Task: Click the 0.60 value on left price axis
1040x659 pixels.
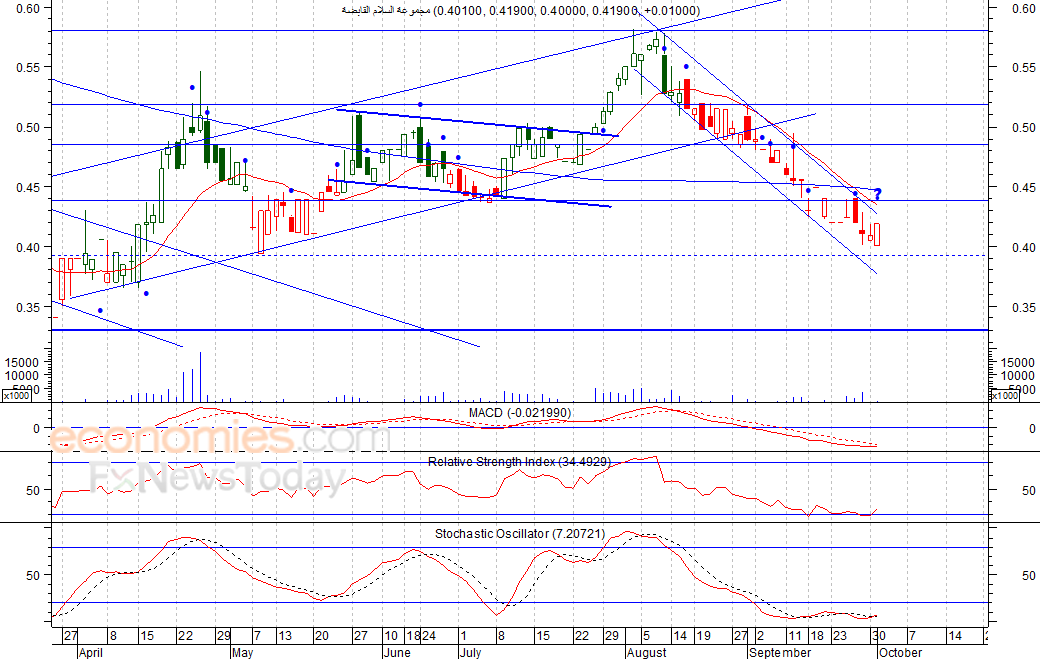Action: point(28,8)
